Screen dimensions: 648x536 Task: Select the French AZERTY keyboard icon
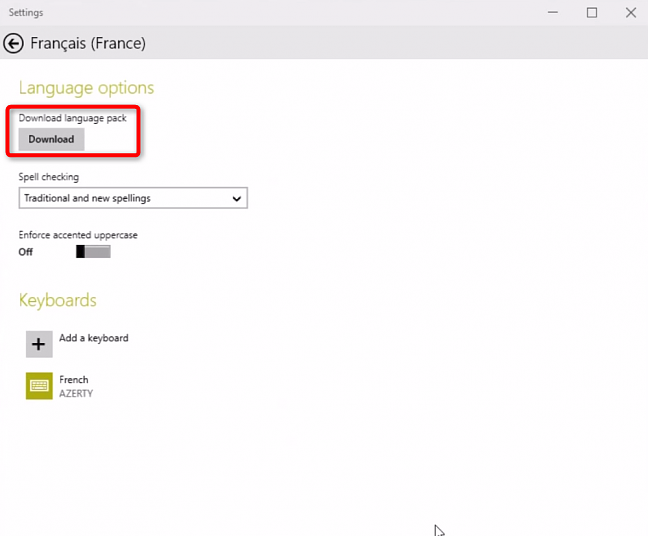(39, 386)
